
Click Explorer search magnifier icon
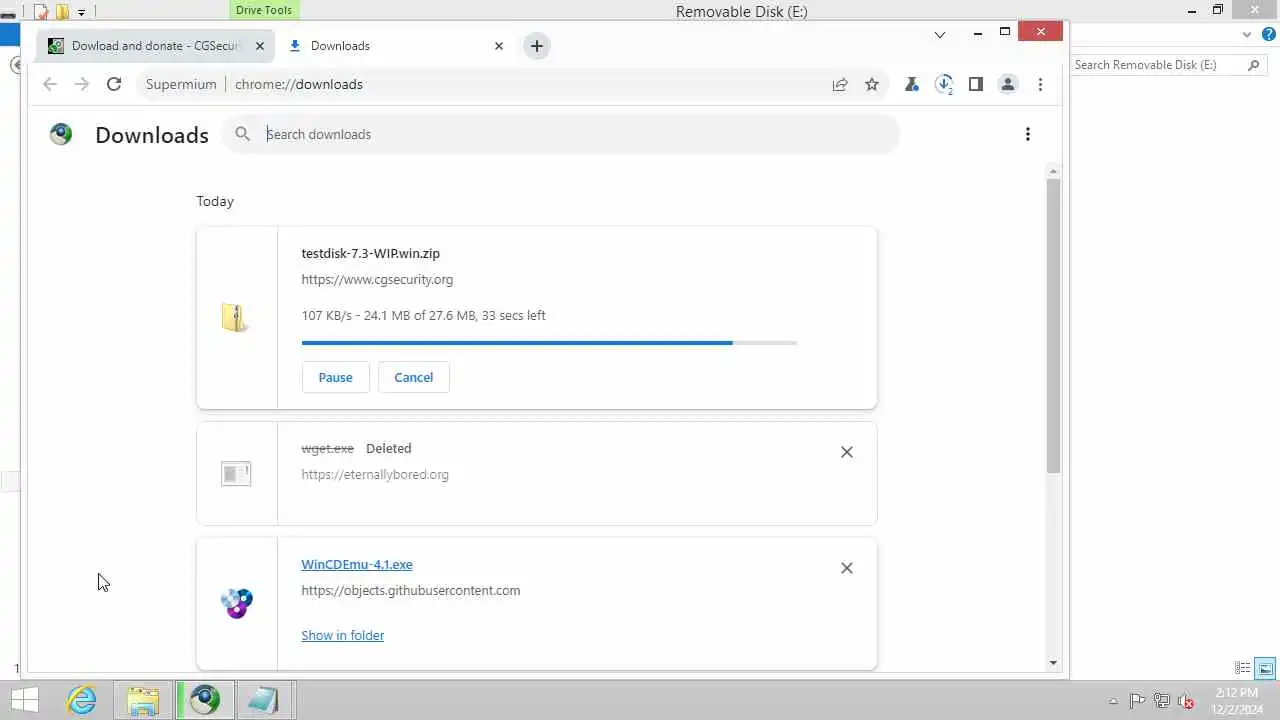pos(1254,65)
